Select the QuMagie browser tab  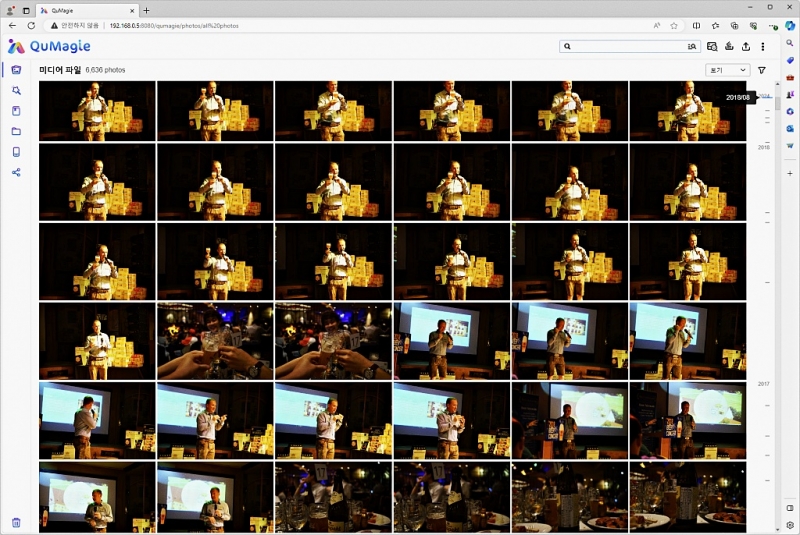click(85, 10)
